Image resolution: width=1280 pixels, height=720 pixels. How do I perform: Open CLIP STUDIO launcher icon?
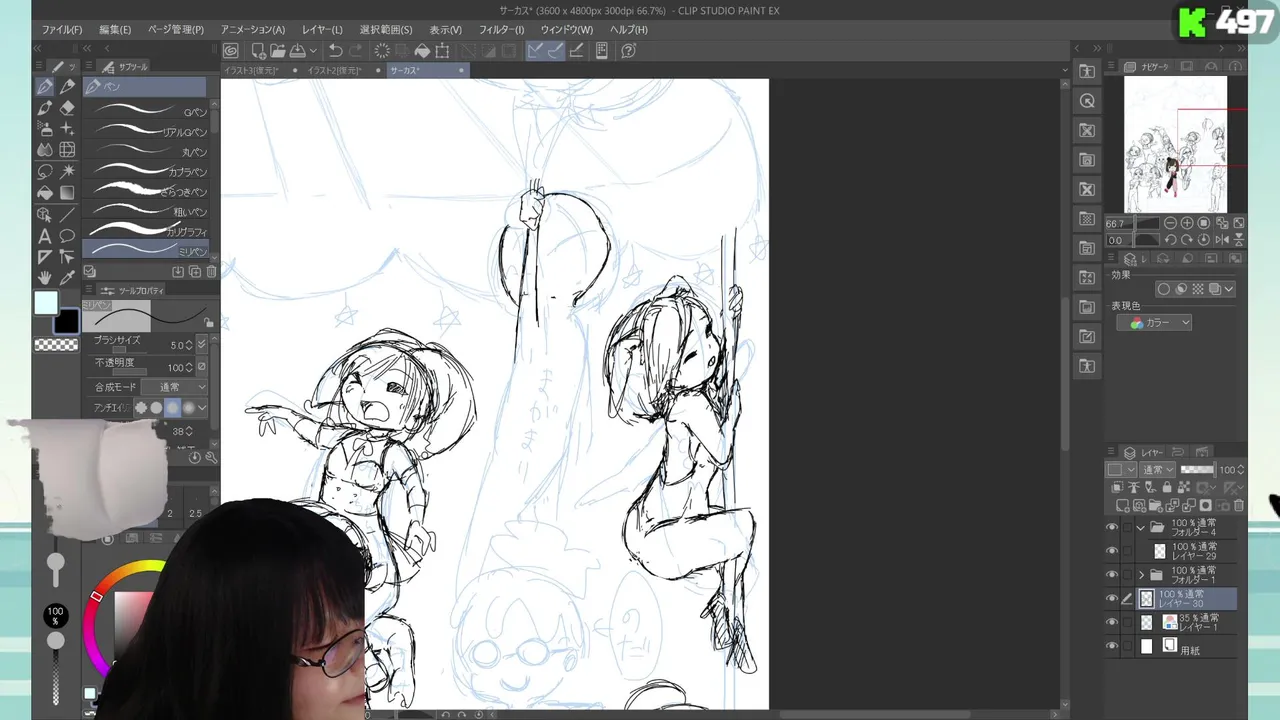click(x=231, y=51)
